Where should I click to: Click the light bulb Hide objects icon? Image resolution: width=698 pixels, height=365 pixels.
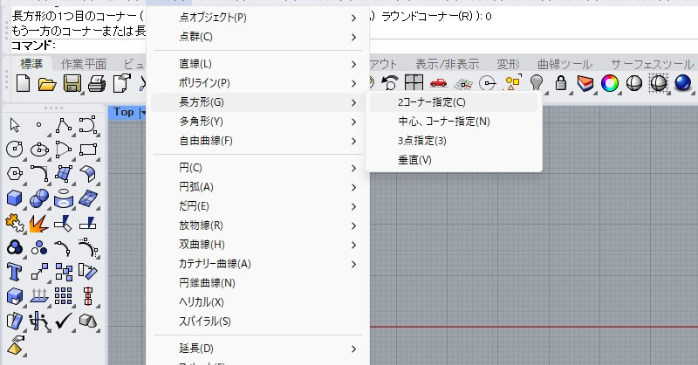pos(537,83)
